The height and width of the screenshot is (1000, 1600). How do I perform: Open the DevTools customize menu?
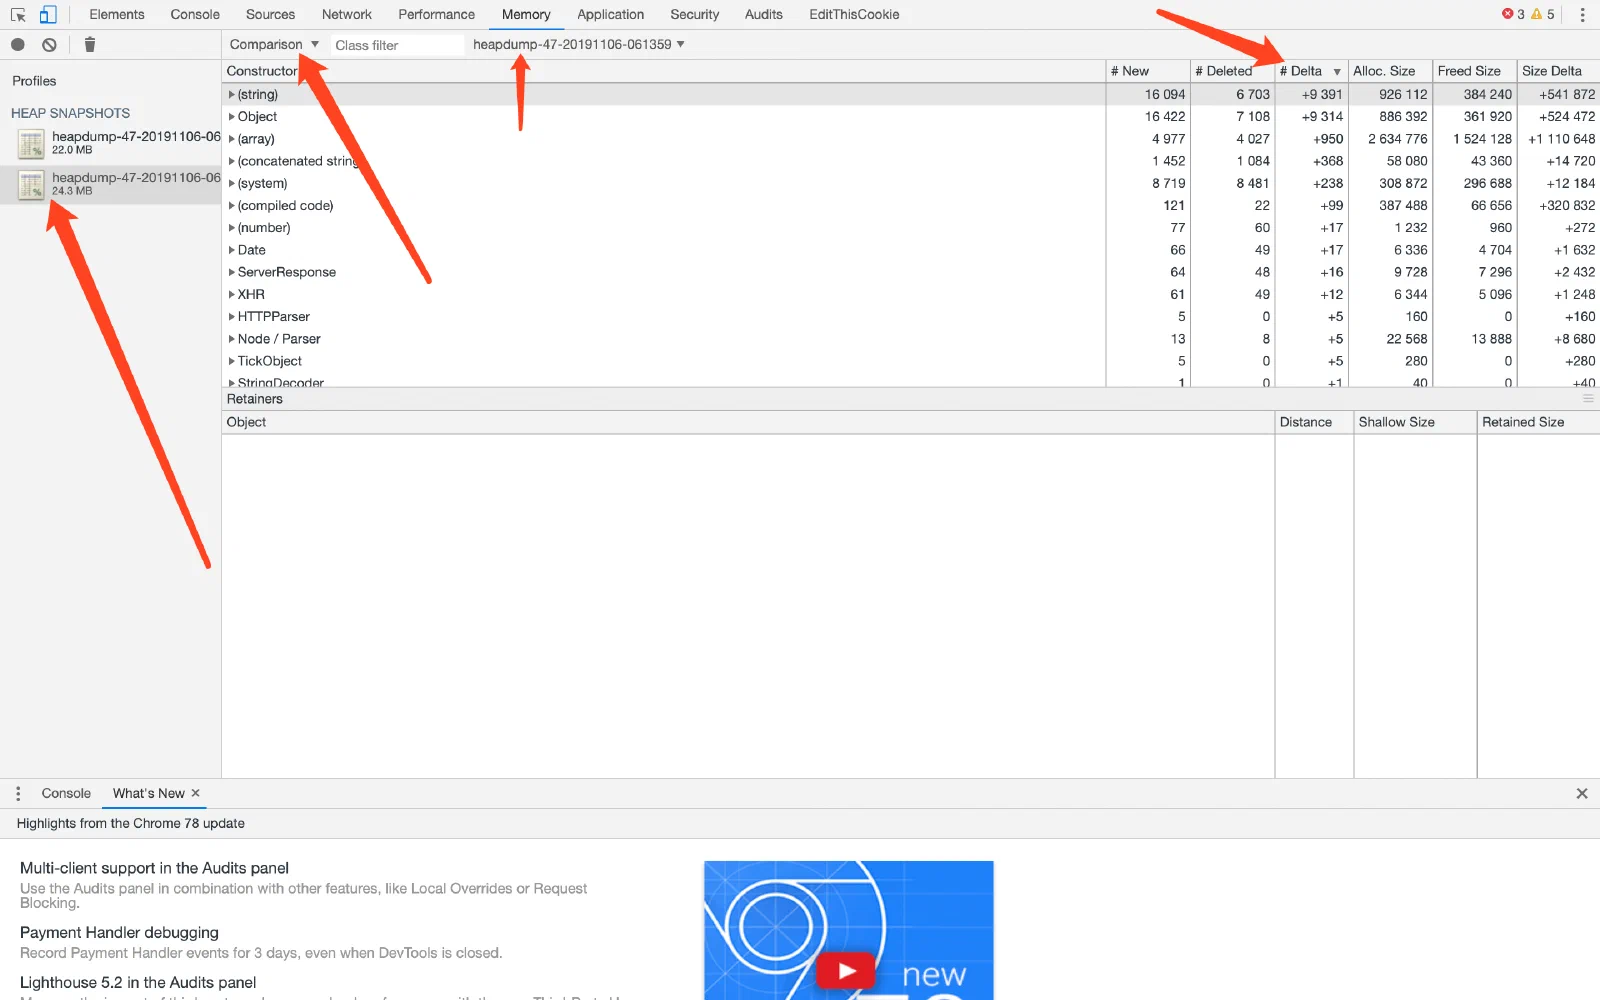tap(1582, 15)
